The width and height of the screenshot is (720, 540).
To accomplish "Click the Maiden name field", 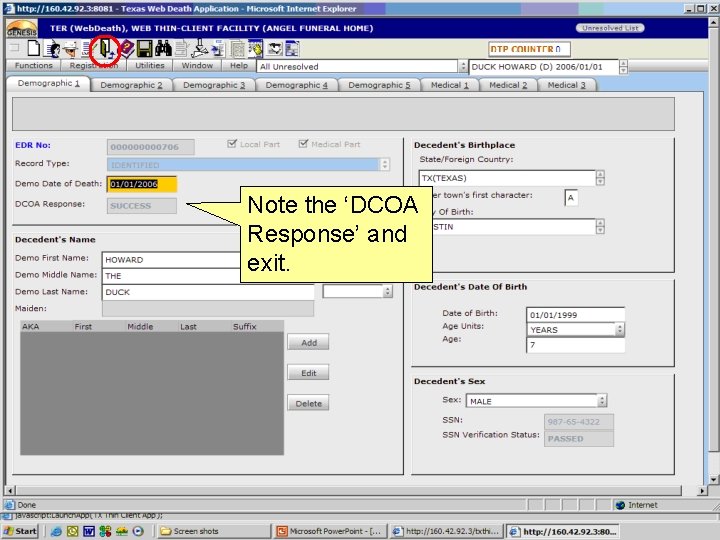I will 208,308.
